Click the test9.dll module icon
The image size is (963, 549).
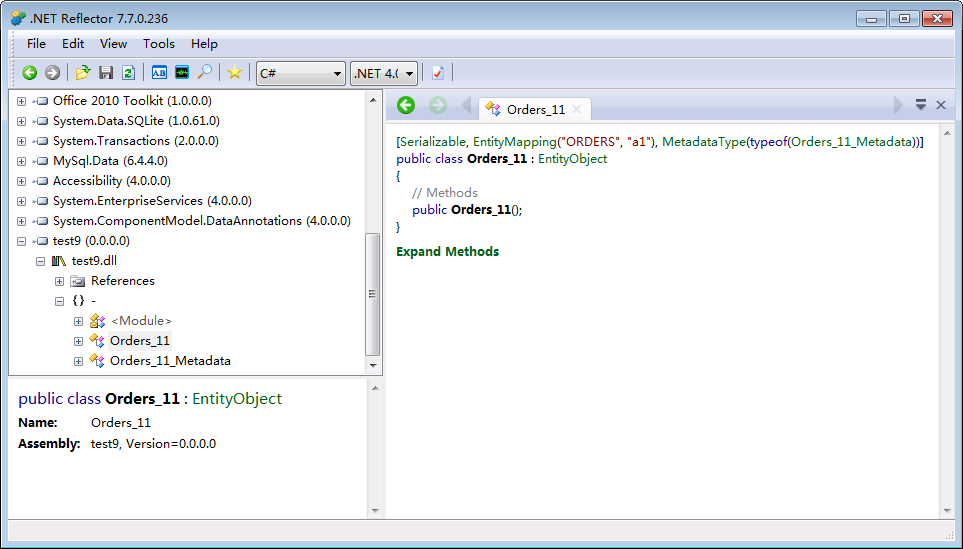click(x=59, y=261)
